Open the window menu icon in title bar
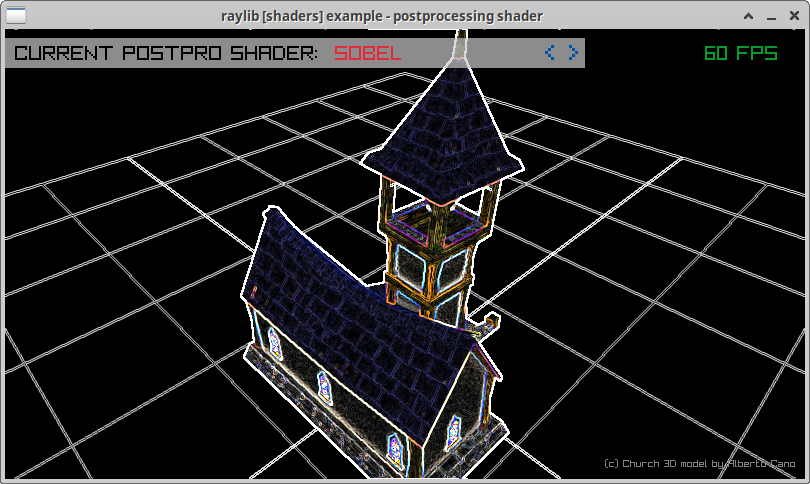Screen dimensions: 810x484 (x=17, y=15)
